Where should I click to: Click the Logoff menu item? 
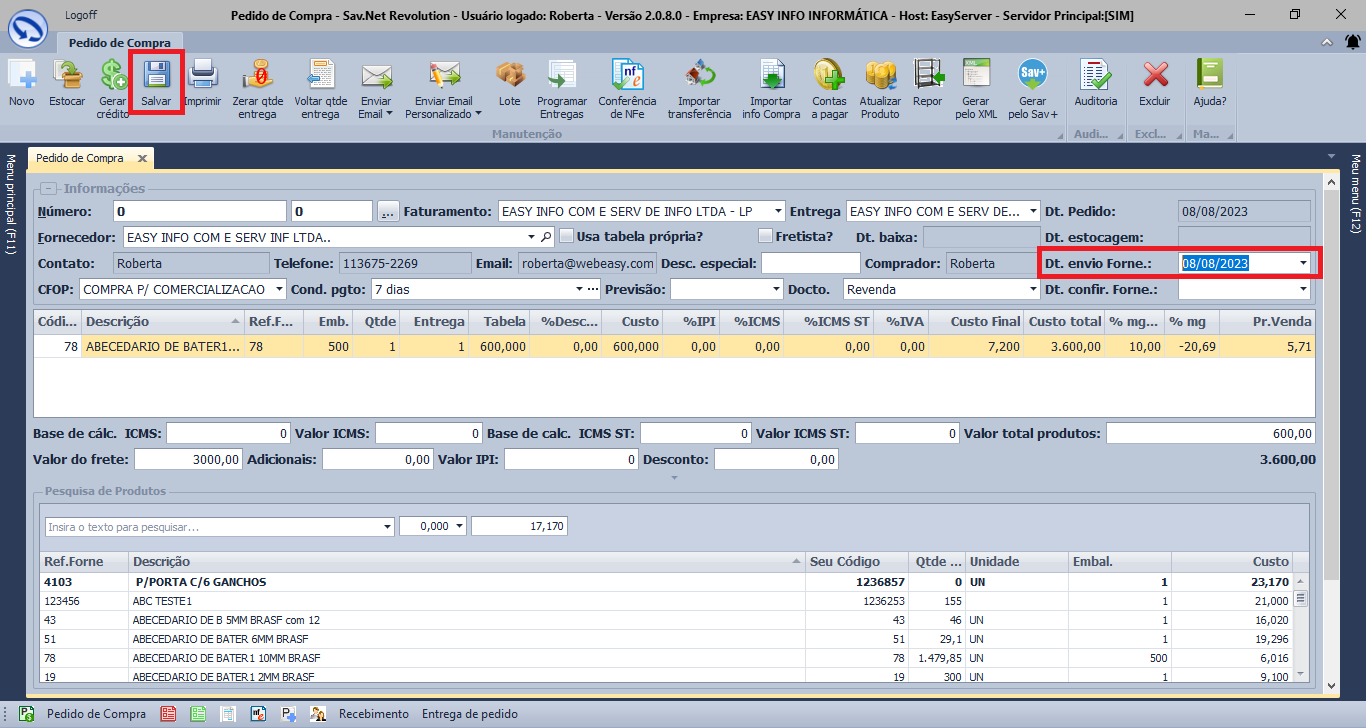[81, 16]
